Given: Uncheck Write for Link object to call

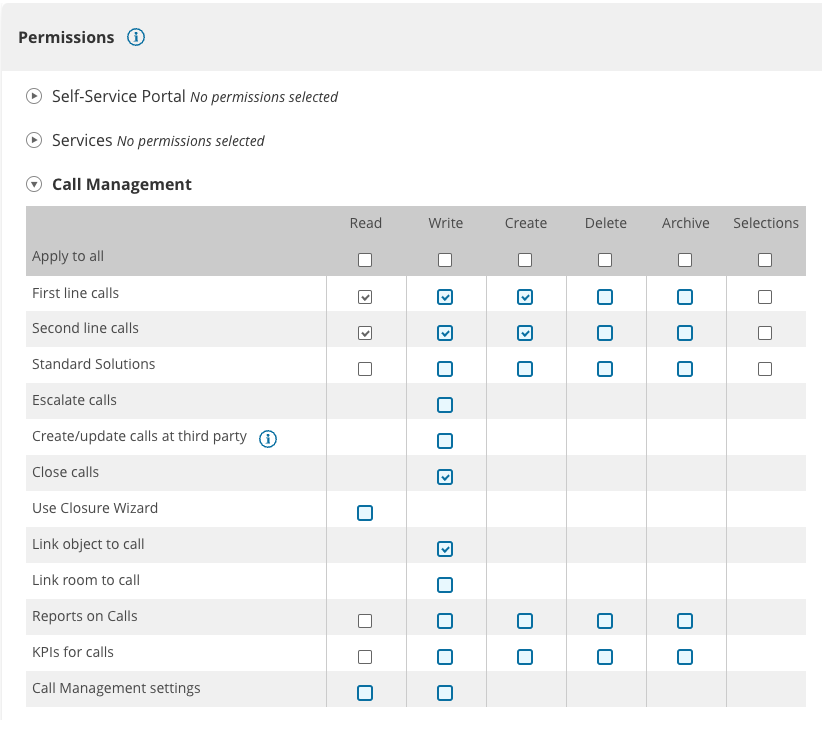Looking at the screenshot, I should 445,549.
